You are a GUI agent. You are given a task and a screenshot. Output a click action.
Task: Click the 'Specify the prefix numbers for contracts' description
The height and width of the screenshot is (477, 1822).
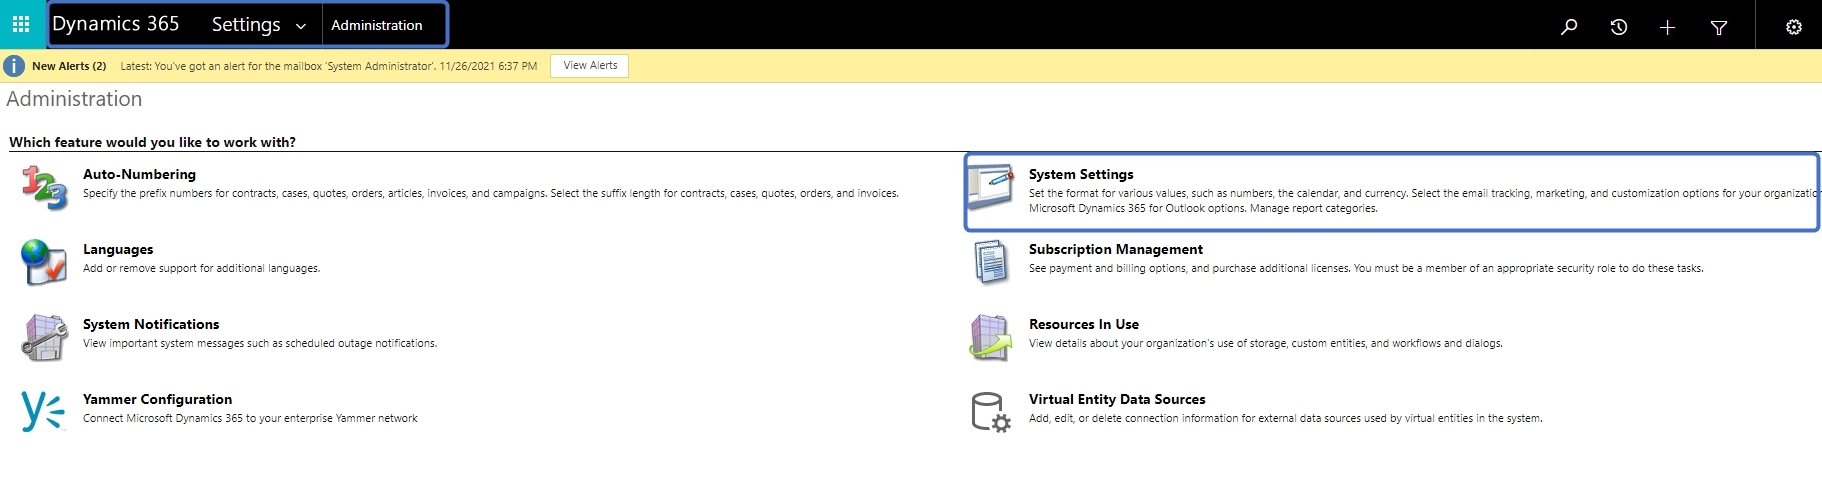pyautogui.click(x=491, y=193)
